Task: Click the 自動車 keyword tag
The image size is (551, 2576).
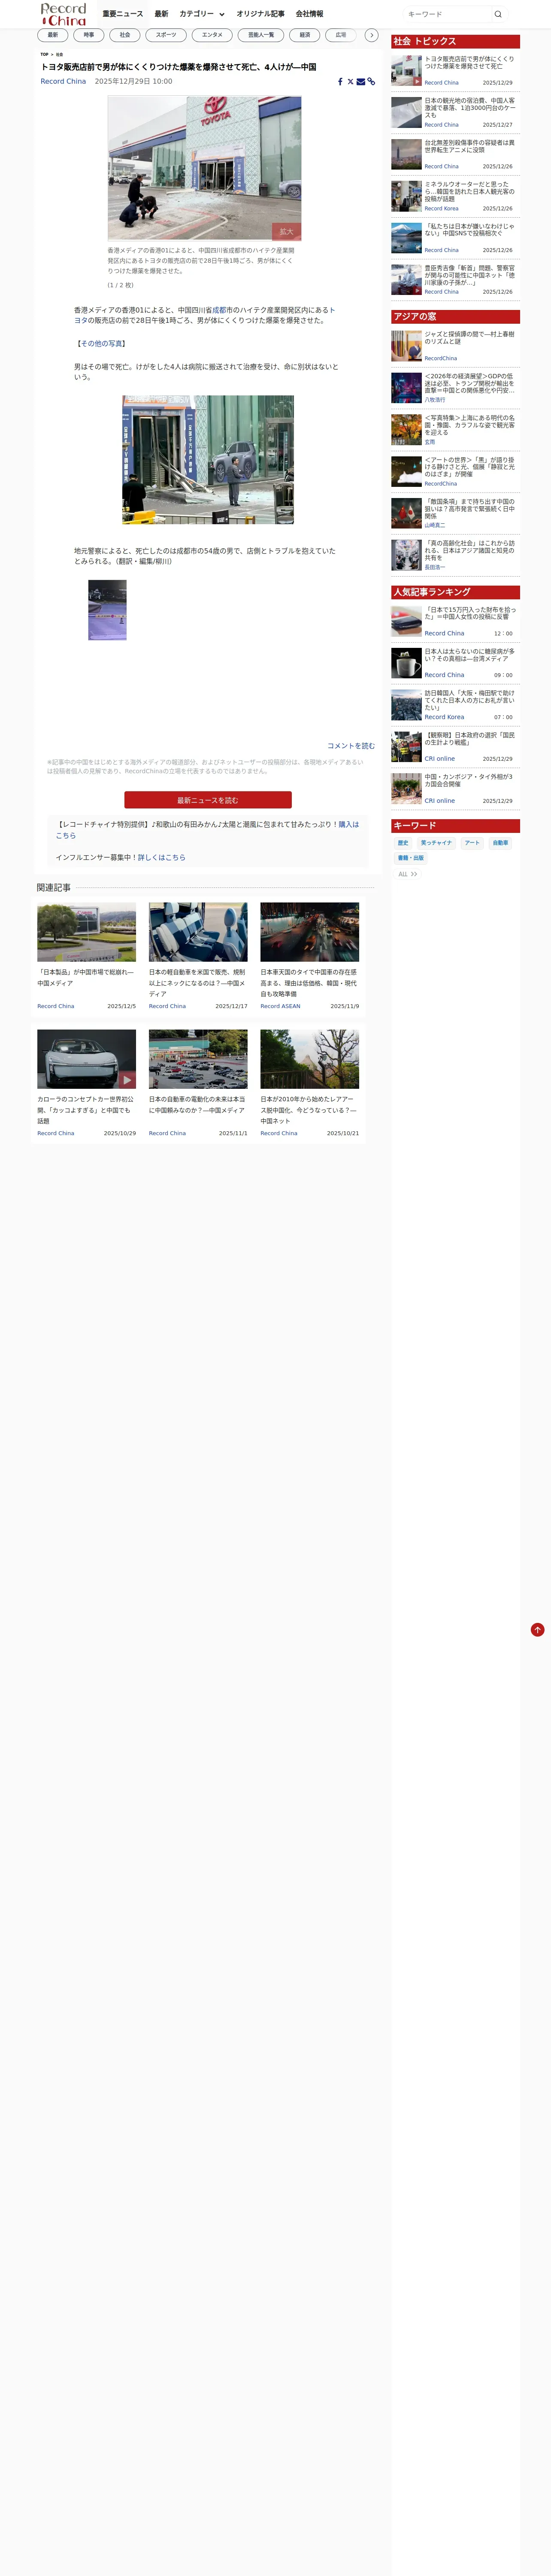Action: coord(500,843)
